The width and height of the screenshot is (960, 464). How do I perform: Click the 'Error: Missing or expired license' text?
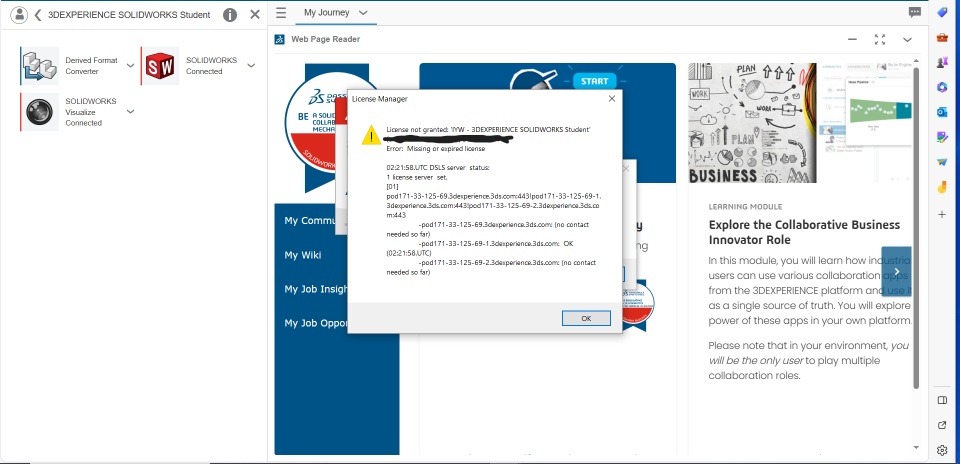coord(435,149)
